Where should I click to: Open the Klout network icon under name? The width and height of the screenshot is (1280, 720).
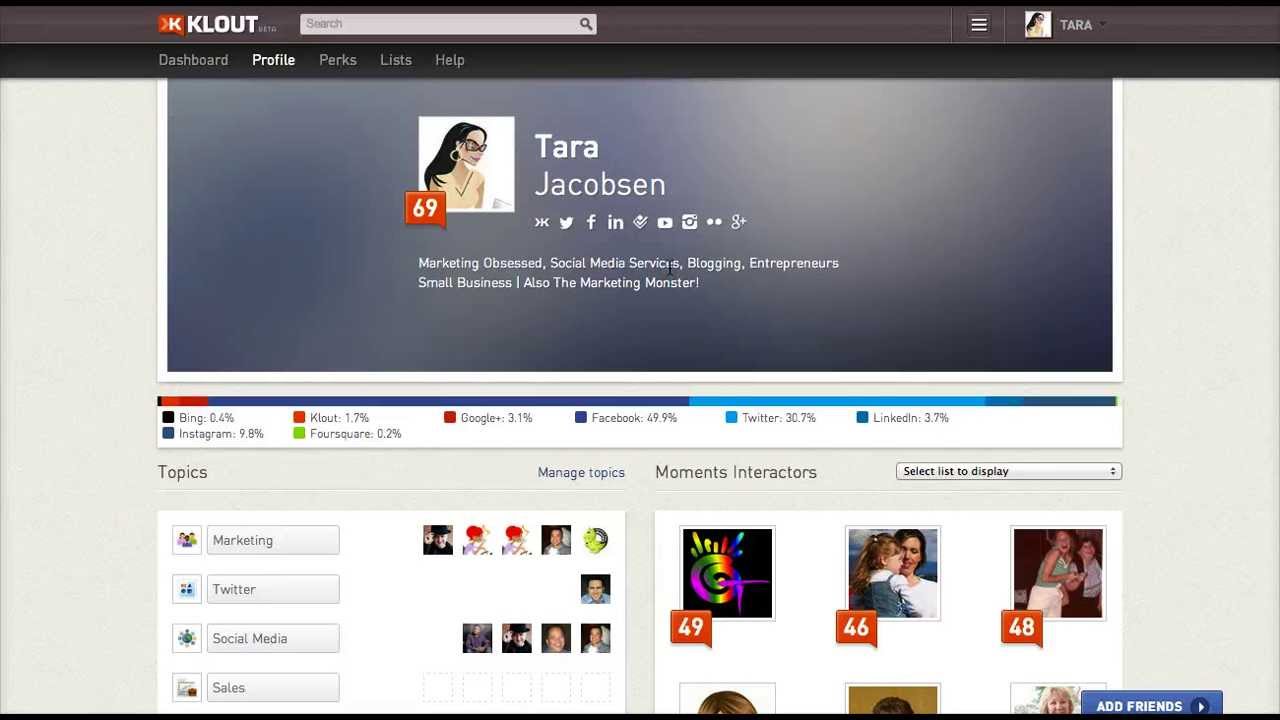[x=542, y=222]
